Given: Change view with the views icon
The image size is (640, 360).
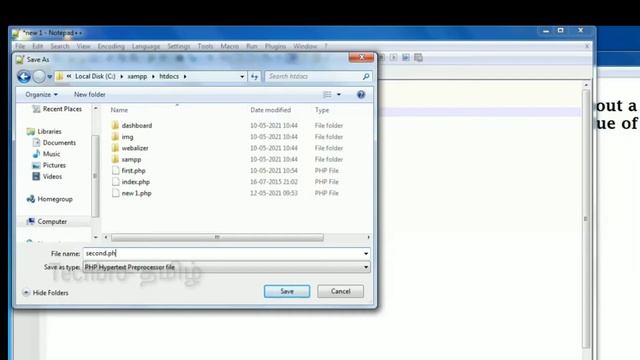Looking at the screenshot, I should (x=327, y=94).
